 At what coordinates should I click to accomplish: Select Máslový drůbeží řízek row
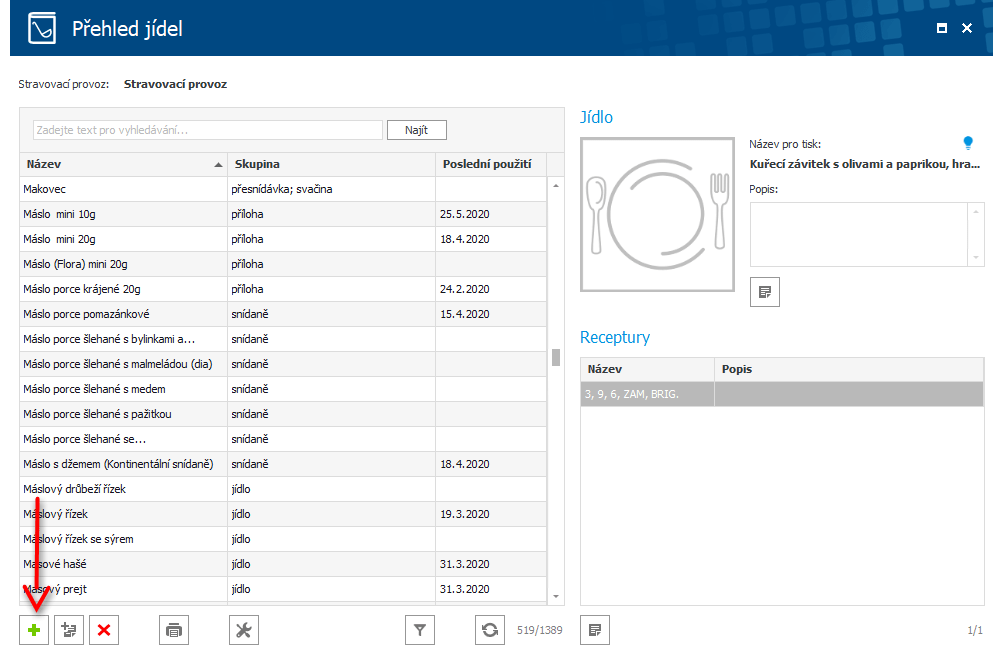(x=283, y=488)
